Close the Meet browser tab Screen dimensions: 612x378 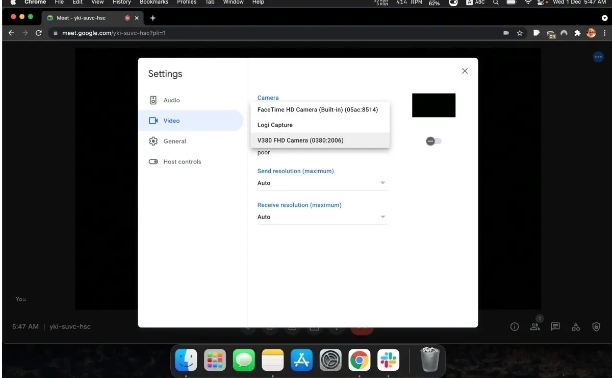(x=137, y=18)
